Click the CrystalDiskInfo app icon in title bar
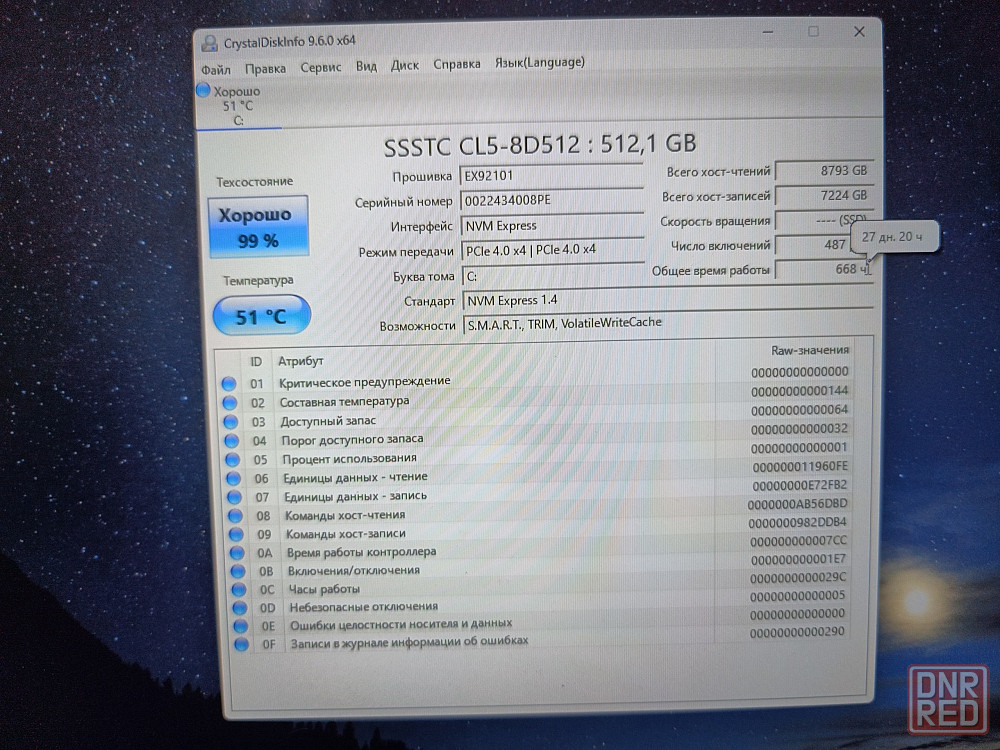Screen dimensions: 1000x750 pos(209,42)
